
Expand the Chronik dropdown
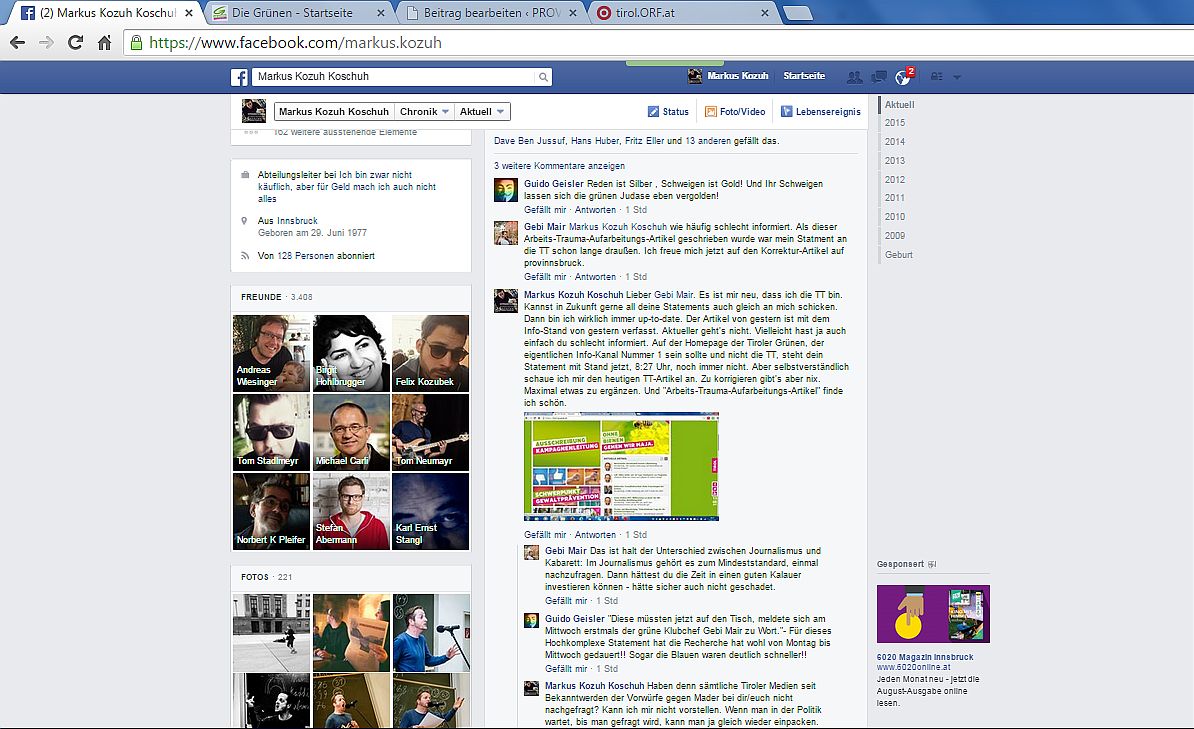click(424, 112)
